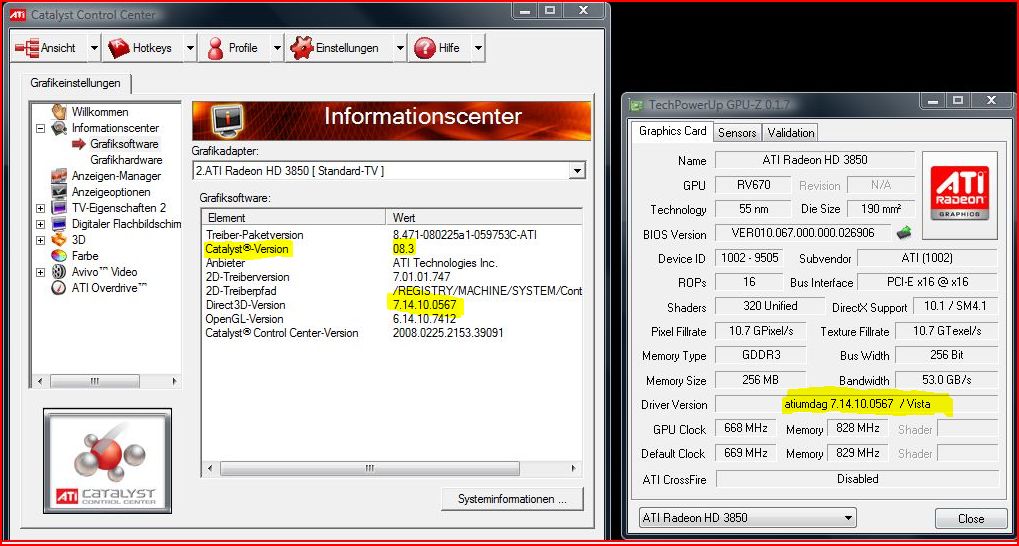Open the Einstellungen toolbar button
This screenshot has width=1019, height=546.
(x=337, y=47)
